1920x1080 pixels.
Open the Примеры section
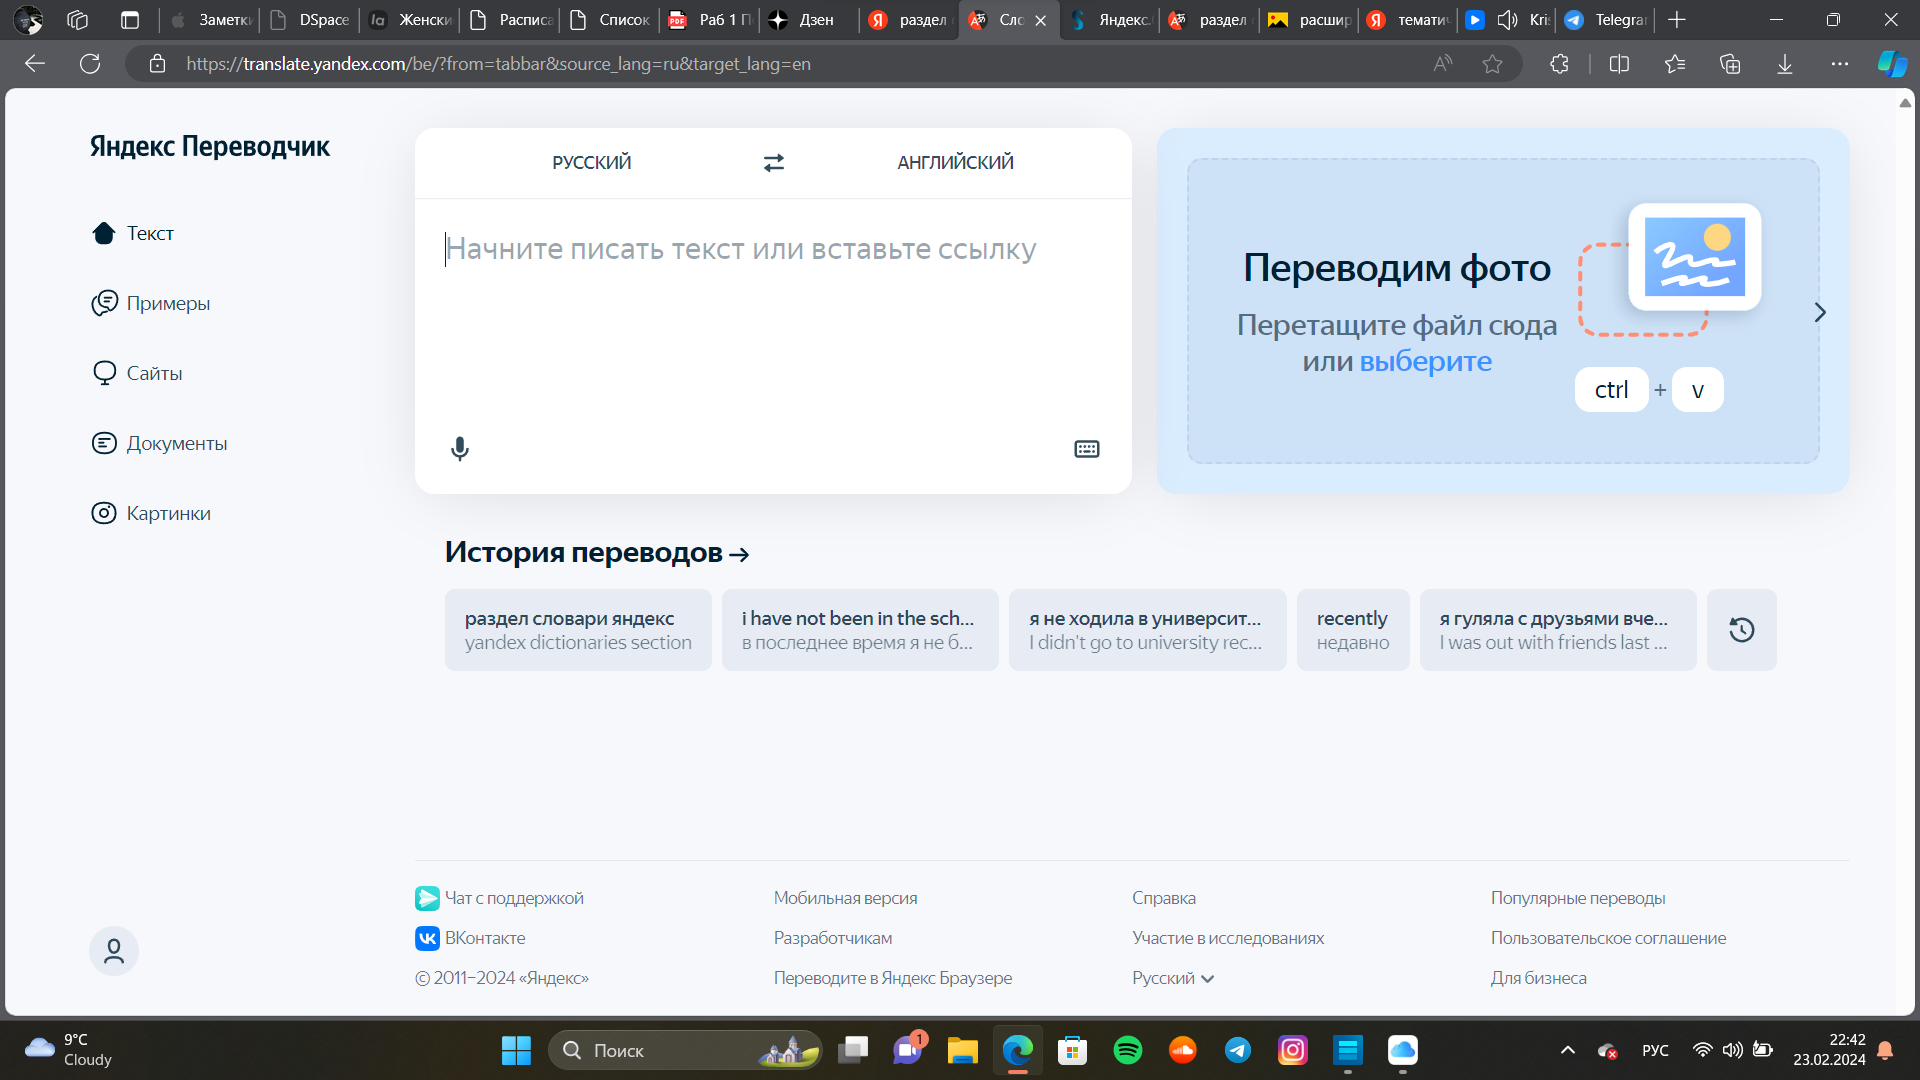151,303
